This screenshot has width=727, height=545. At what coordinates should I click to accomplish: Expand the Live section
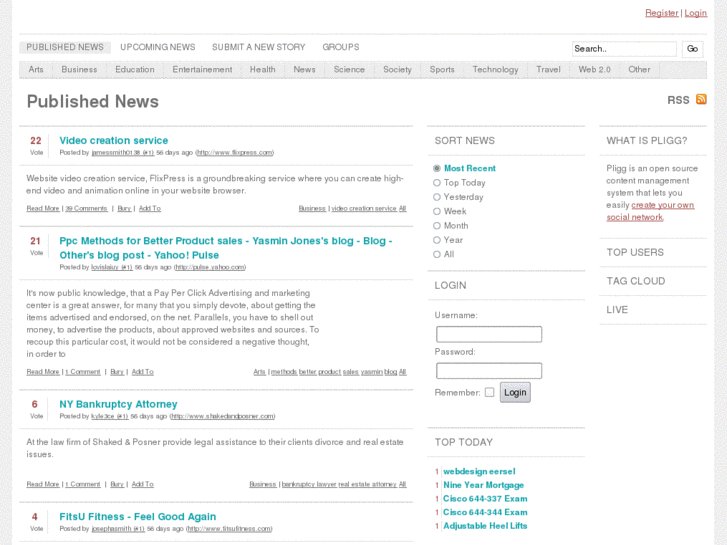[617, 310]
